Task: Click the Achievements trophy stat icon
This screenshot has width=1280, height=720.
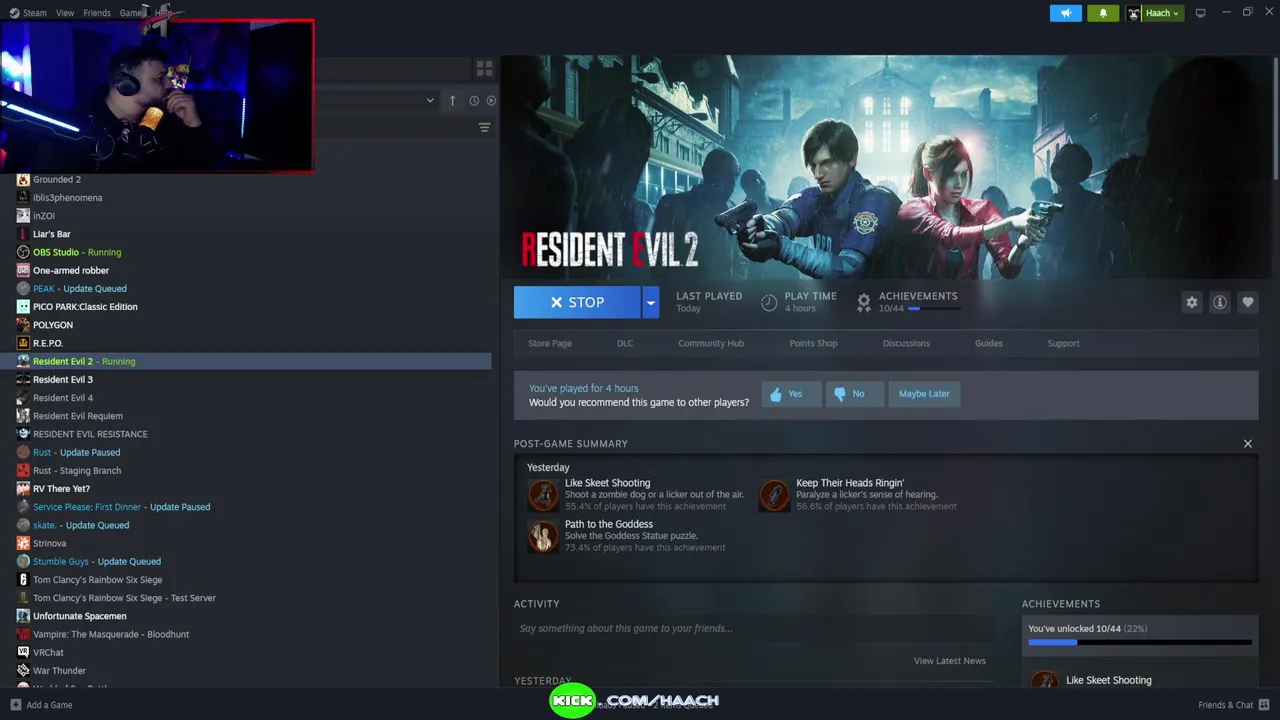Action: coord(864,302)
